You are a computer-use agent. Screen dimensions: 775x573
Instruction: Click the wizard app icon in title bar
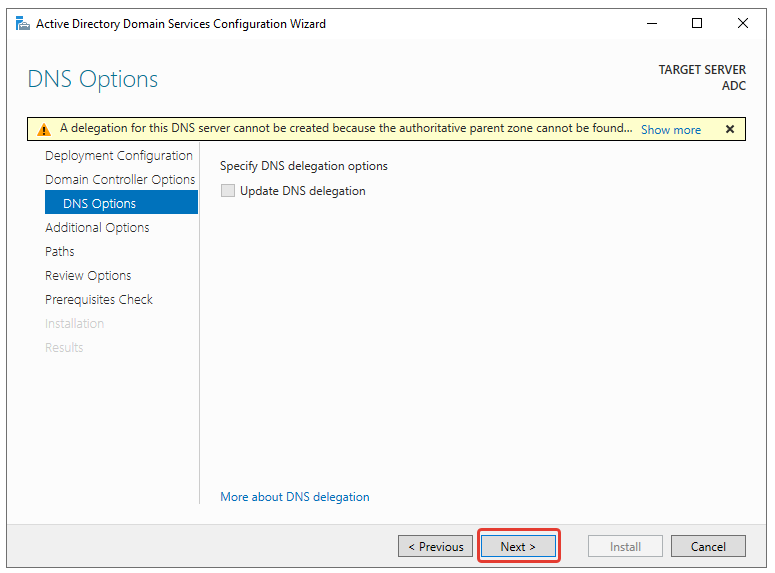tap(22, 23)
